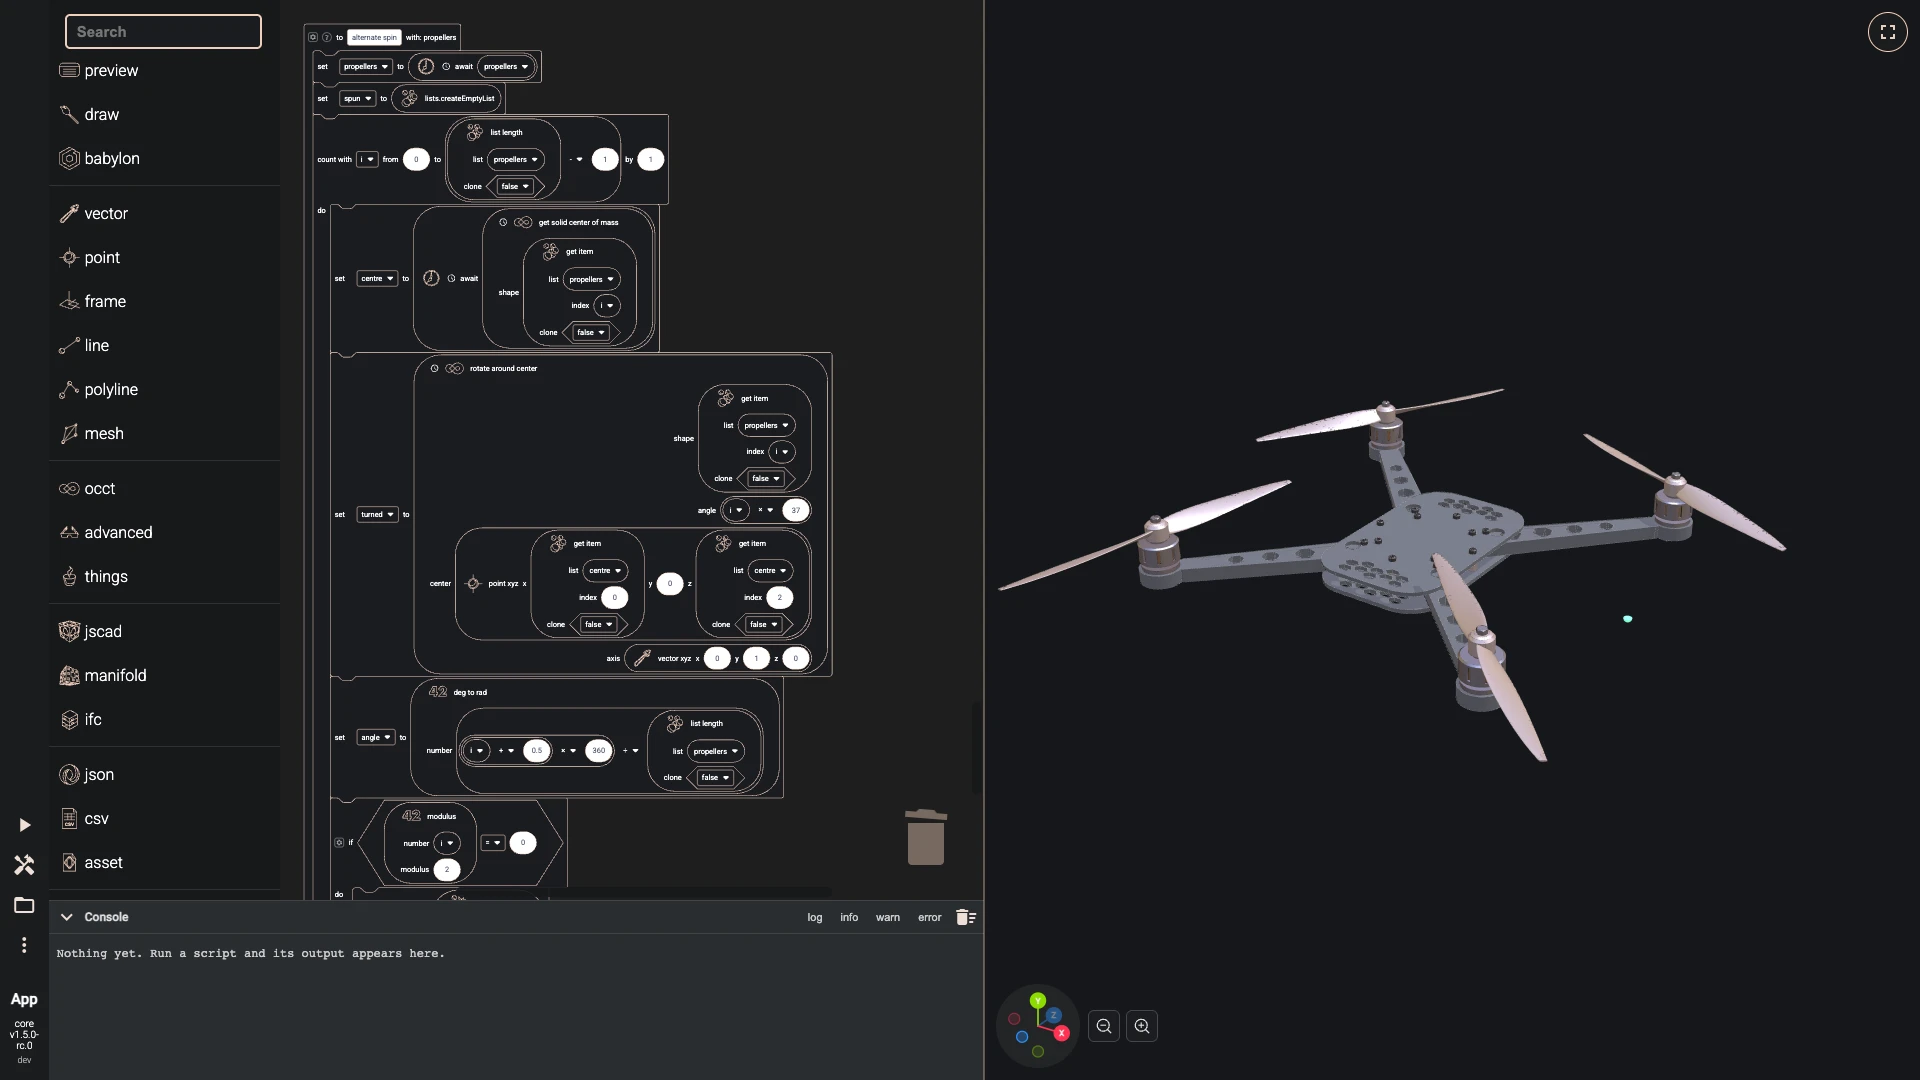Click the rotate around center block label
Screen dimensions: 1920x1080
pos(503,368)
